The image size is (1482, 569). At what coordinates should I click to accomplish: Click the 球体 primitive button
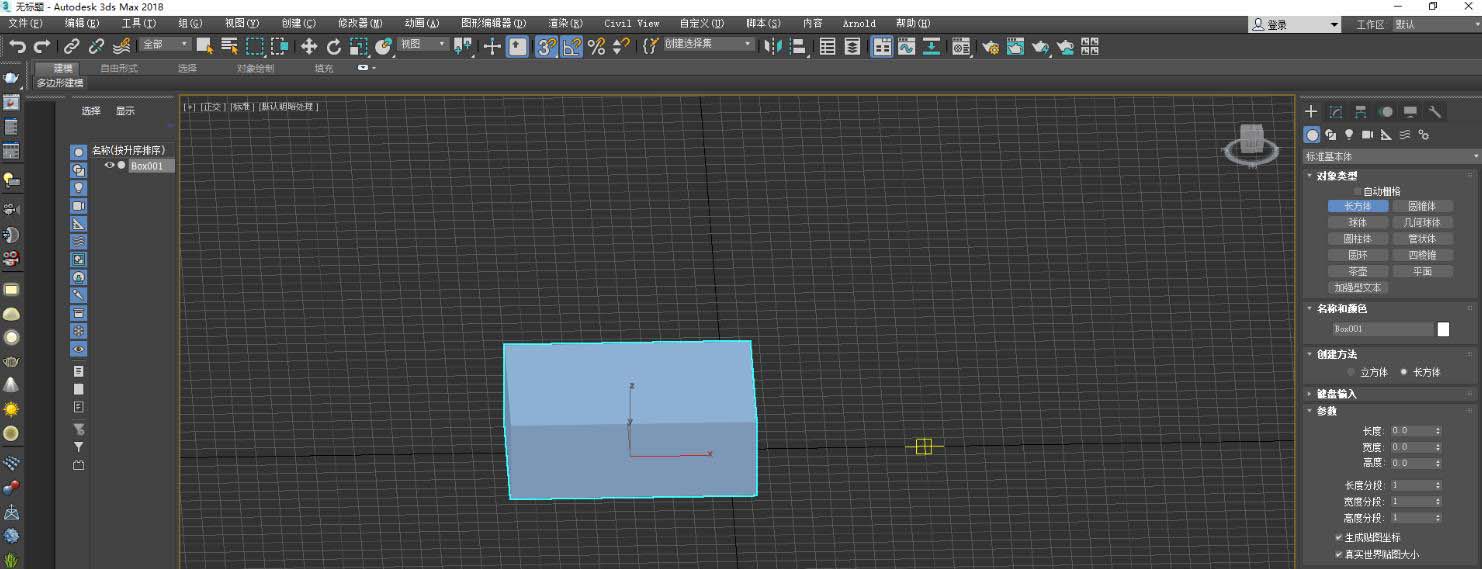(1357, 223)
